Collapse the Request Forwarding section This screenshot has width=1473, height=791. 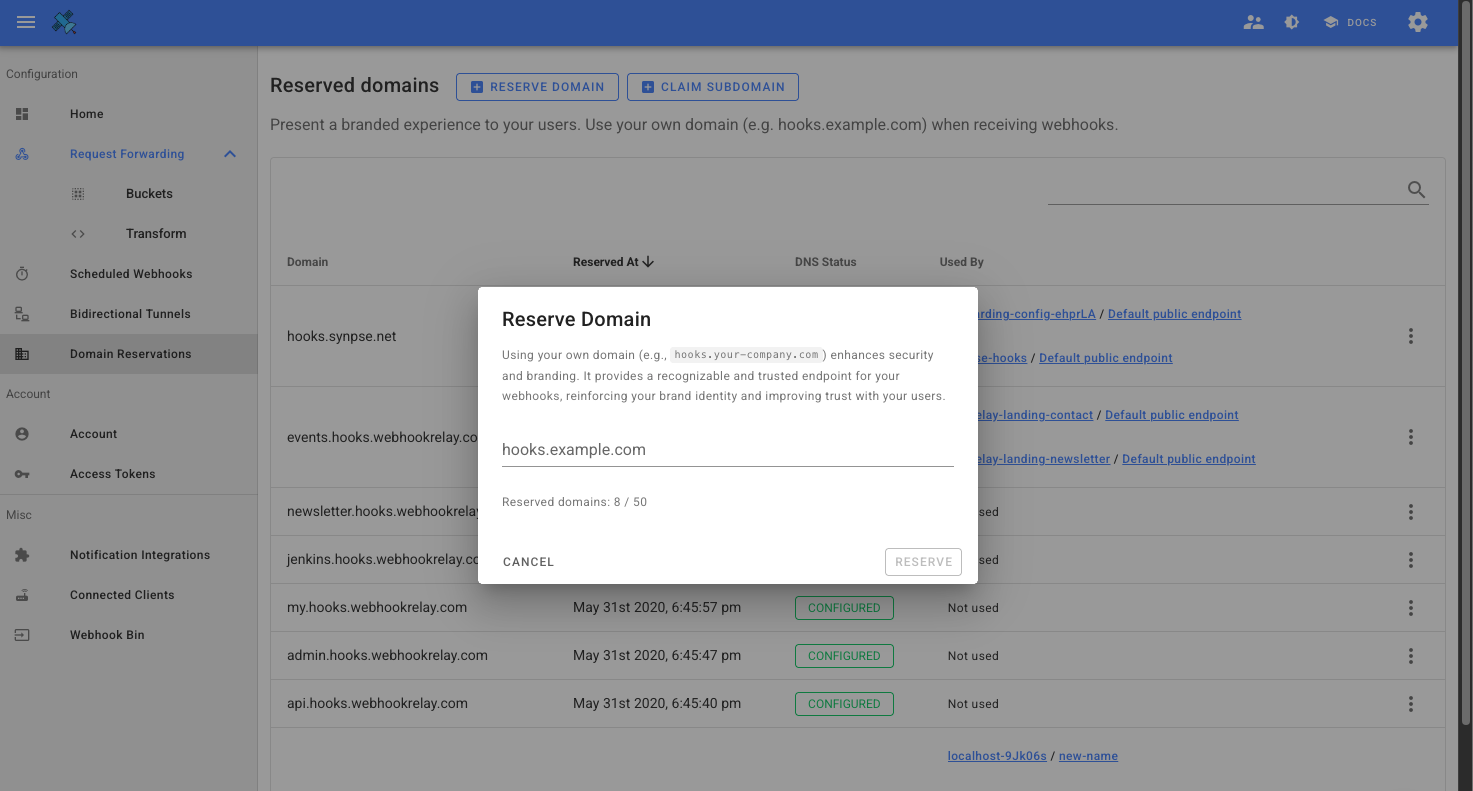tap(229, 154)
